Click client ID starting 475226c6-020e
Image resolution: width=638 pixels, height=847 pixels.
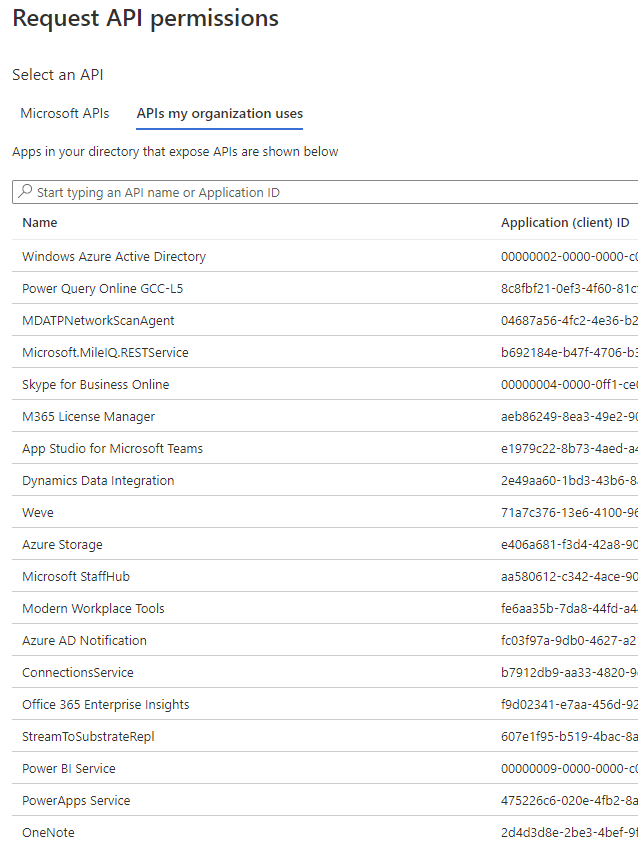[569, 801]
